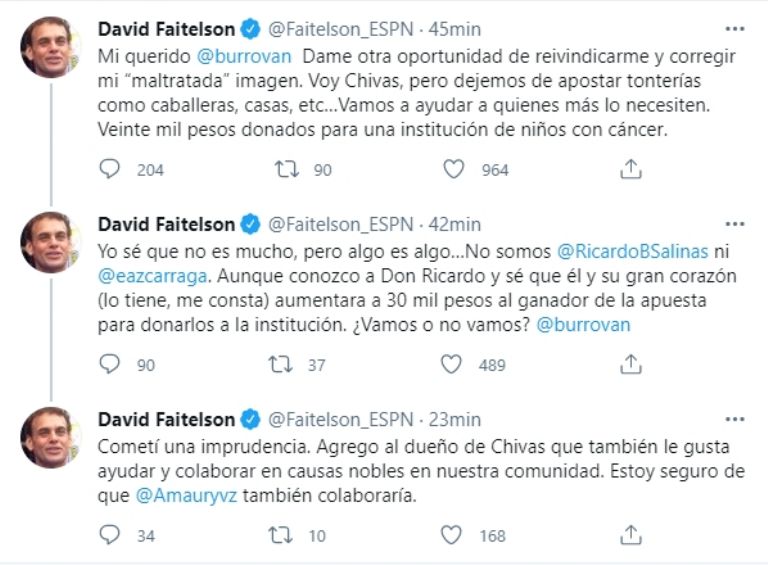Image resolution: width=768 pixels, height=565 pixels.
Task: Retweet the tweet with 10 retweets
Action: click(283, 535)
